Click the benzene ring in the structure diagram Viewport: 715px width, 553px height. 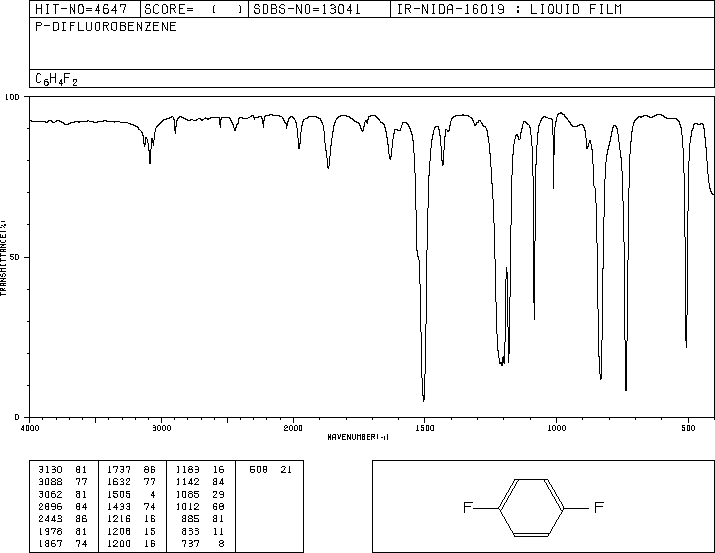[x=531, y=507]
